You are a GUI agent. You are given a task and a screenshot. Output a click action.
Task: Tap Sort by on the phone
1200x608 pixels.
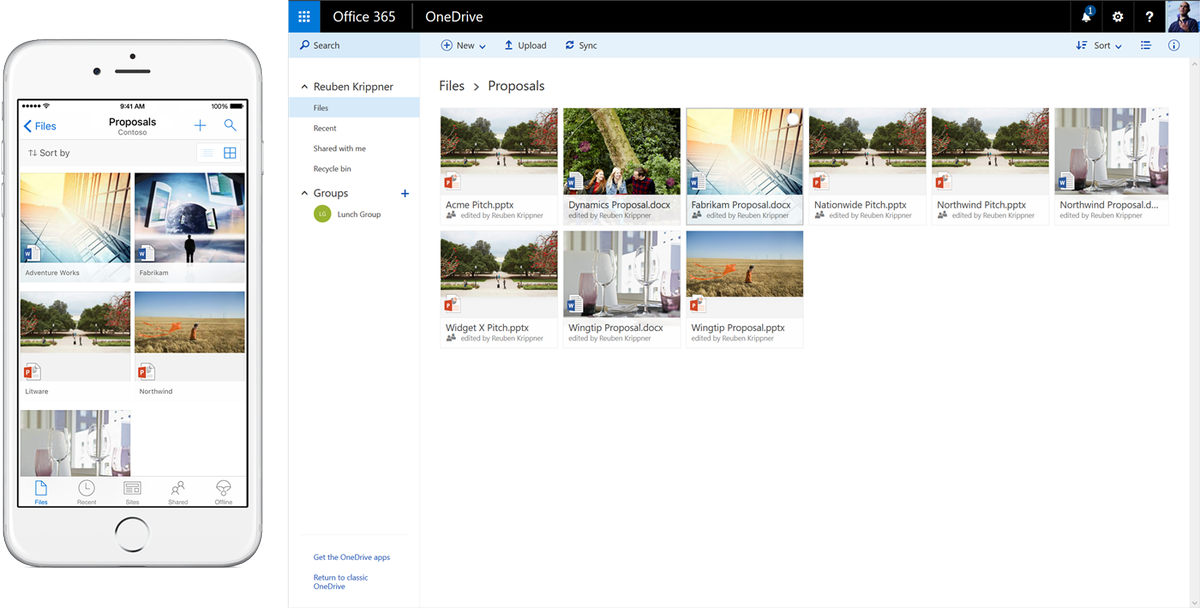pos(49,153)
